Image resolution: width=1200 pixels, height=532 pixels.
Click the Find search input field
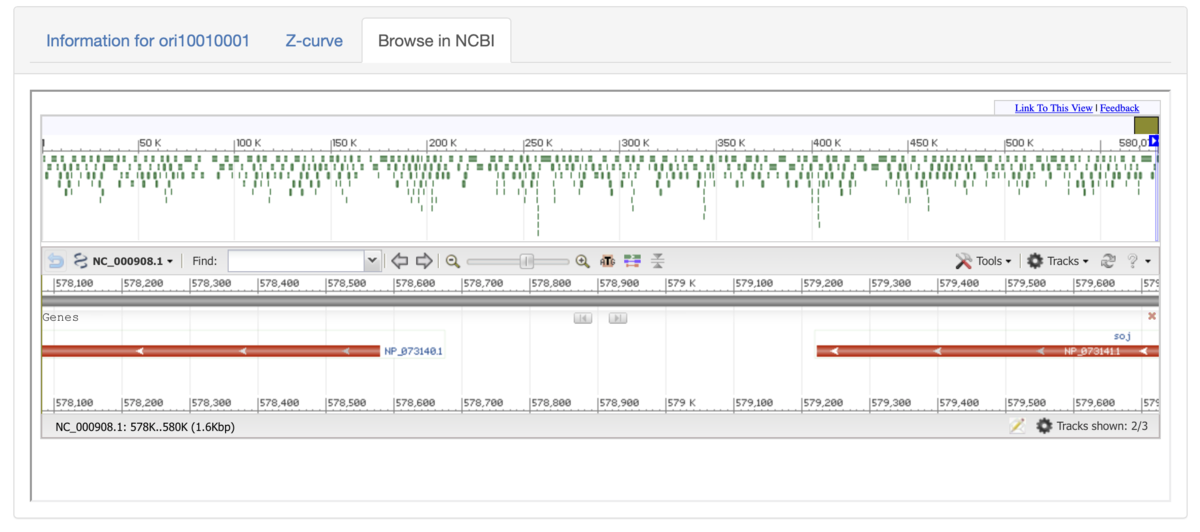[296, 261]
